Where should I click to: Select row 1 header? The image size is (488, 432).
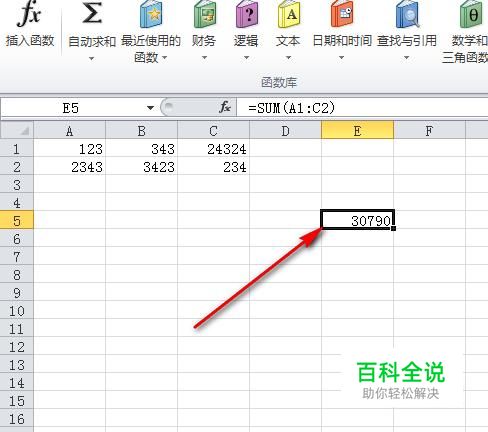(x=17, y=149)
